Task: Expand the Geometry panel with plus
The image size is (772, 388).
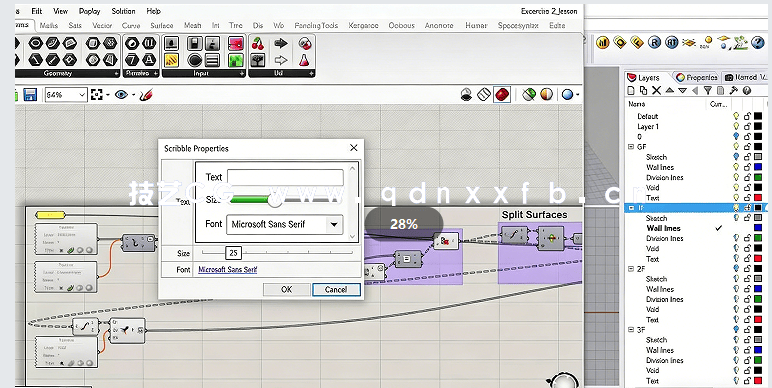Action: (117, 73)
